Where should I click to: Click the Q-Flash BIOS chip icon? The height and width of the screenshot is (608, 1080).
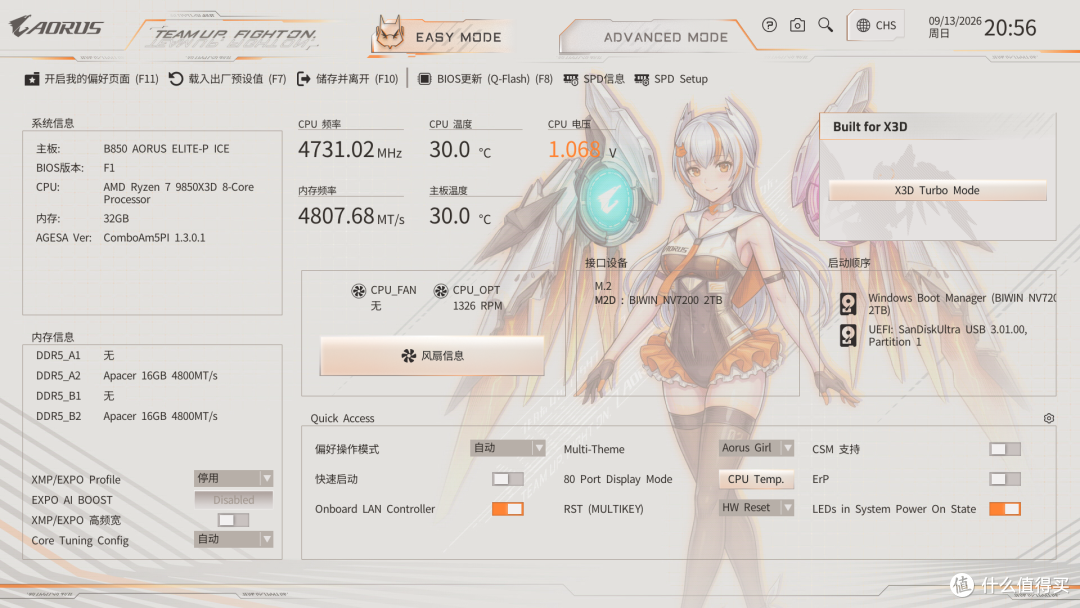point(424,79)
